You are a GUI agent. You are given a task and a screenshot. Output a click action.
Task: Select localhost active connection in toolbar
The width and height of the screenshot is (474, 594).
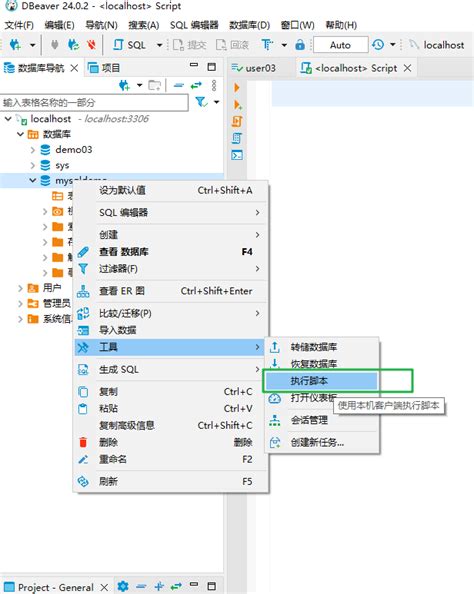(437, 45)
